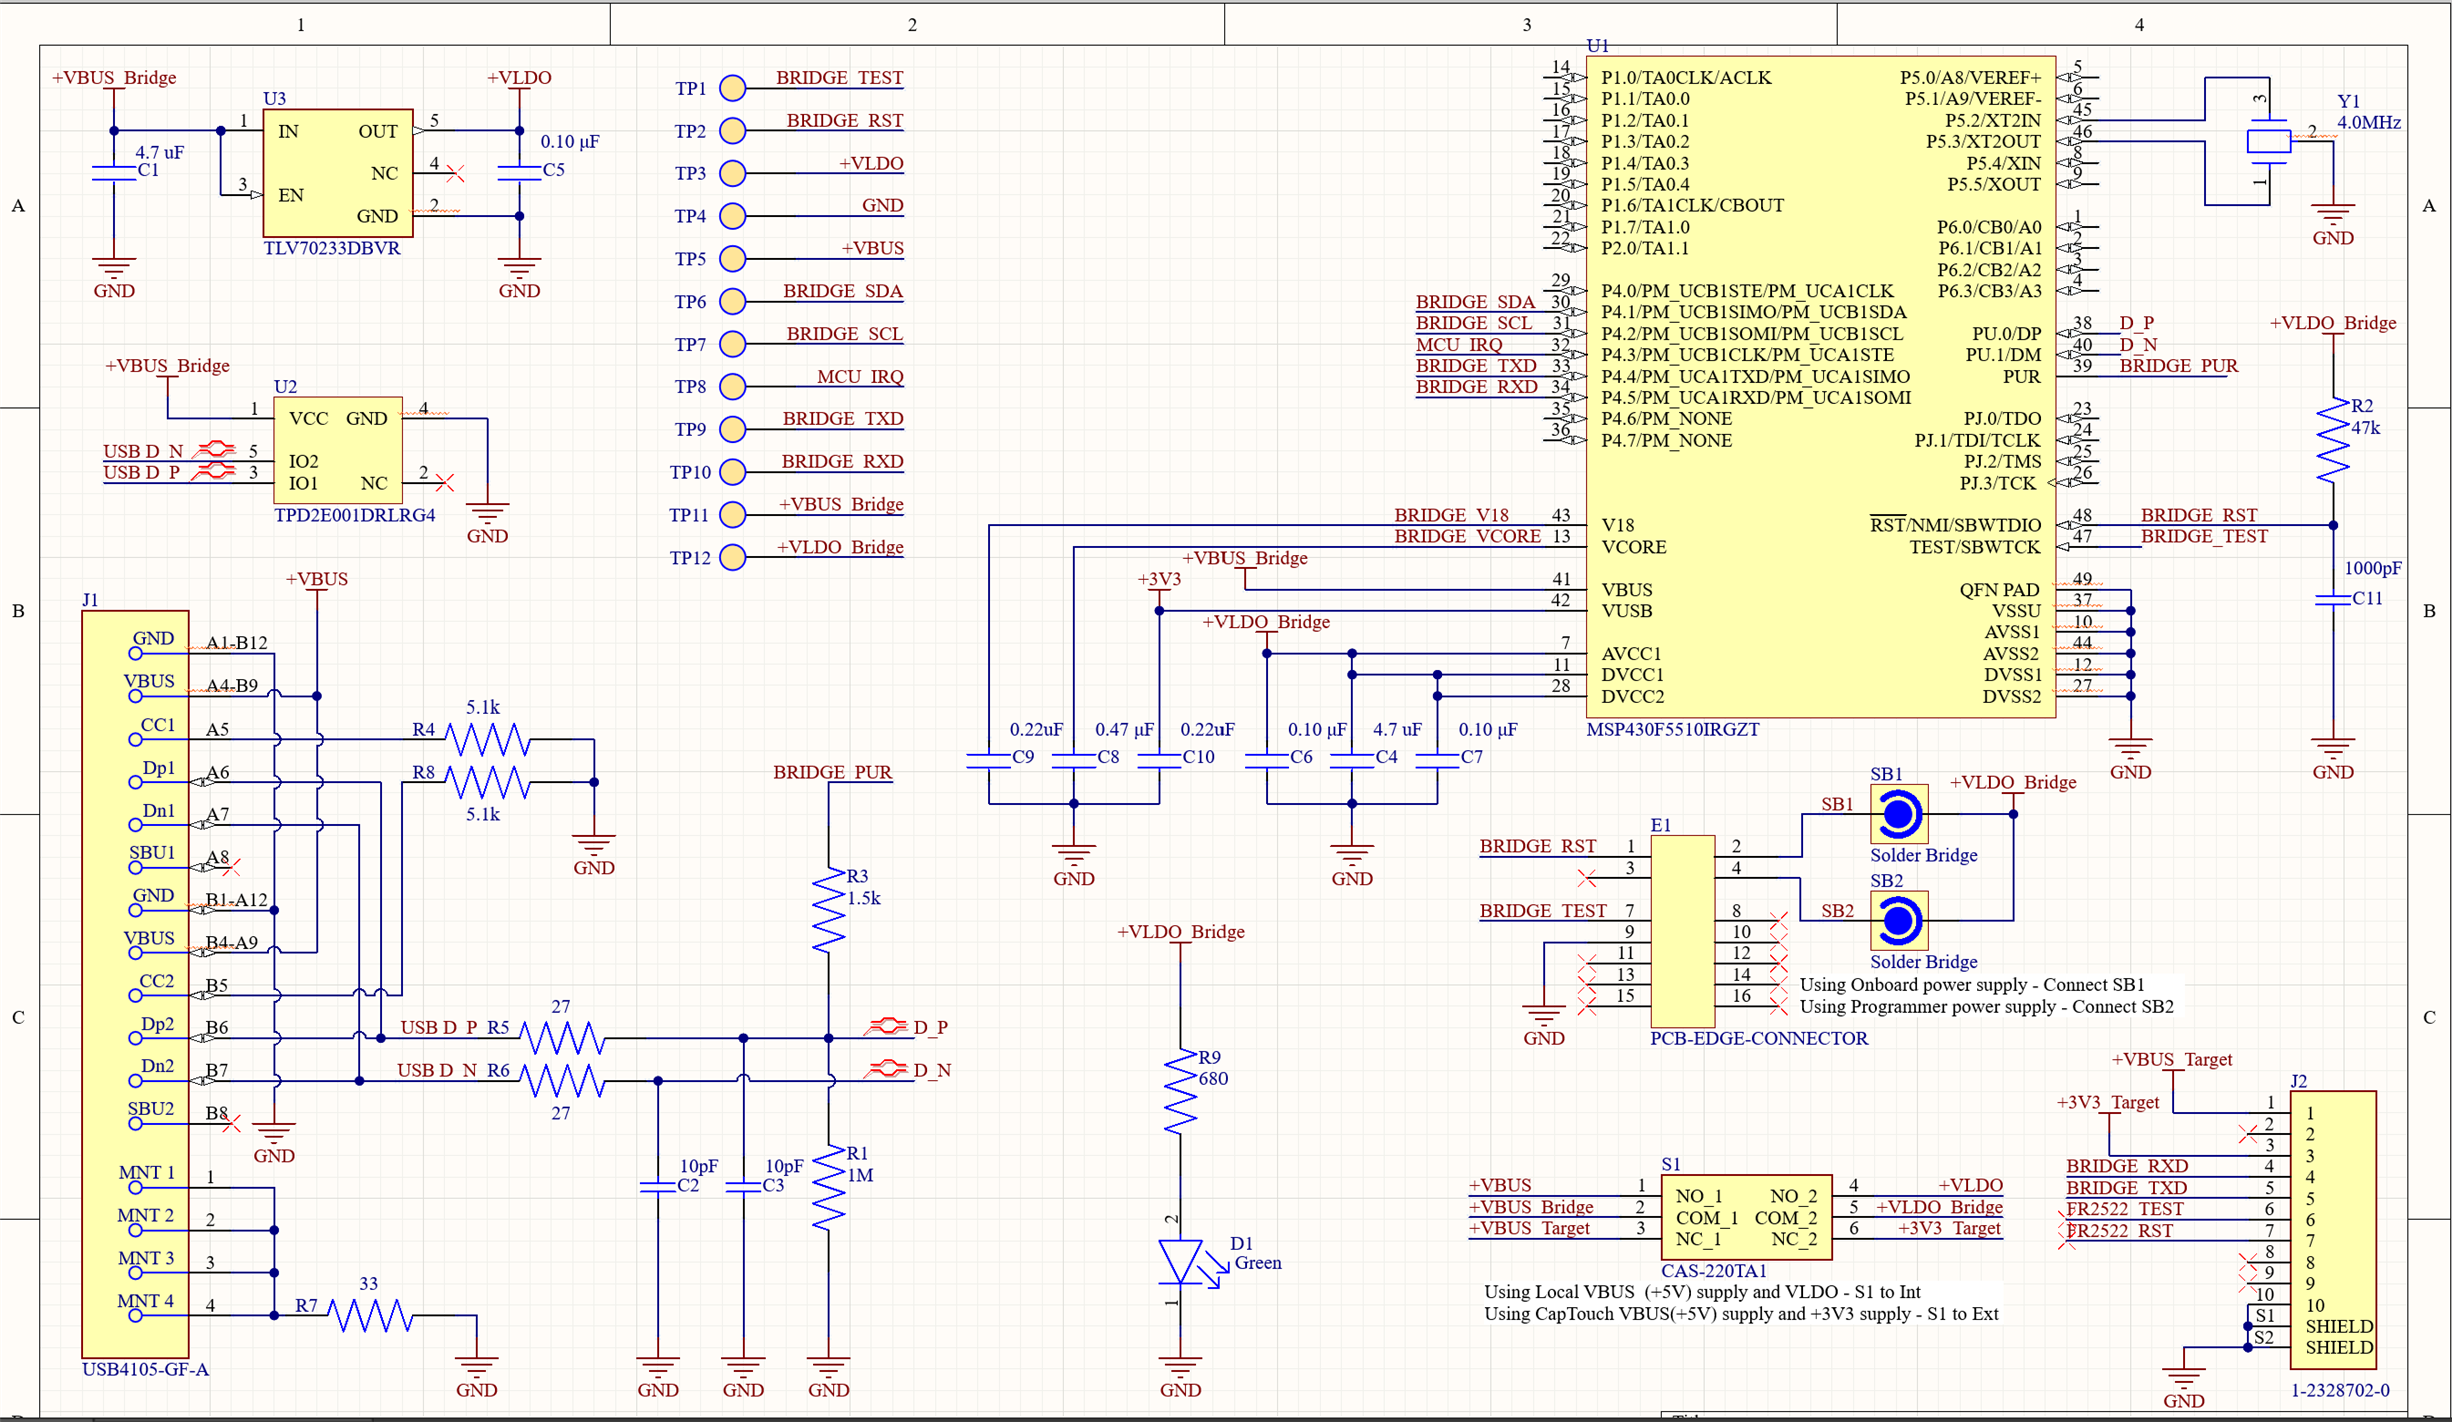Viewport: 2452px width, 1422px height.
Task: Select resistor R7 33 ohm symbol
Action: pyautogui.click(x=370, y=1316)
